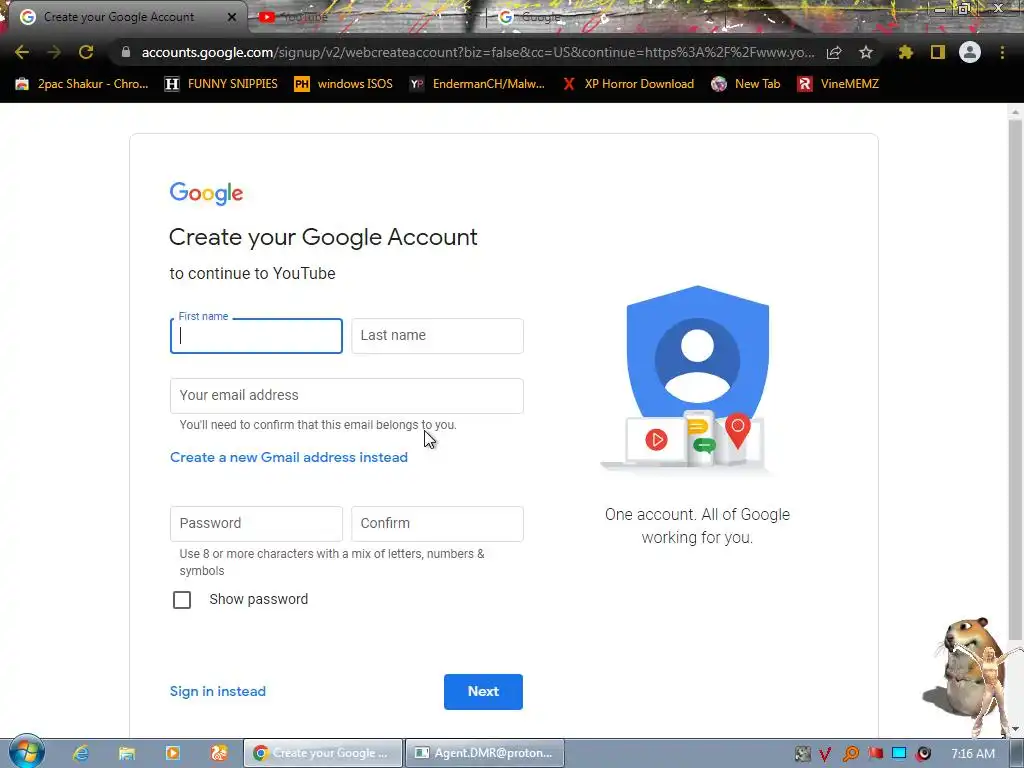
Task: Share this page using the share icon
Action: (834, 52)
